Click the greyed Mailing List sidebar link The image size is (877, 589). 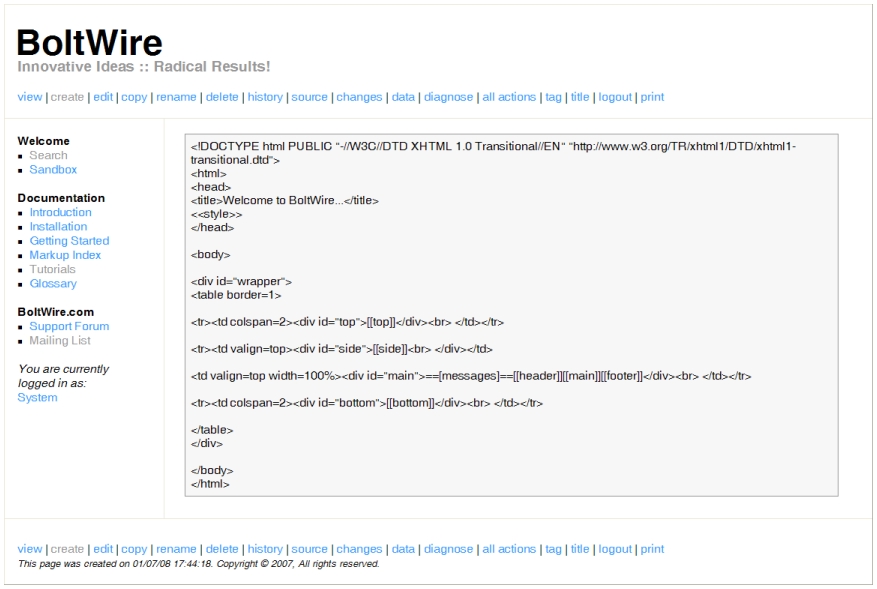click(60, 340)
